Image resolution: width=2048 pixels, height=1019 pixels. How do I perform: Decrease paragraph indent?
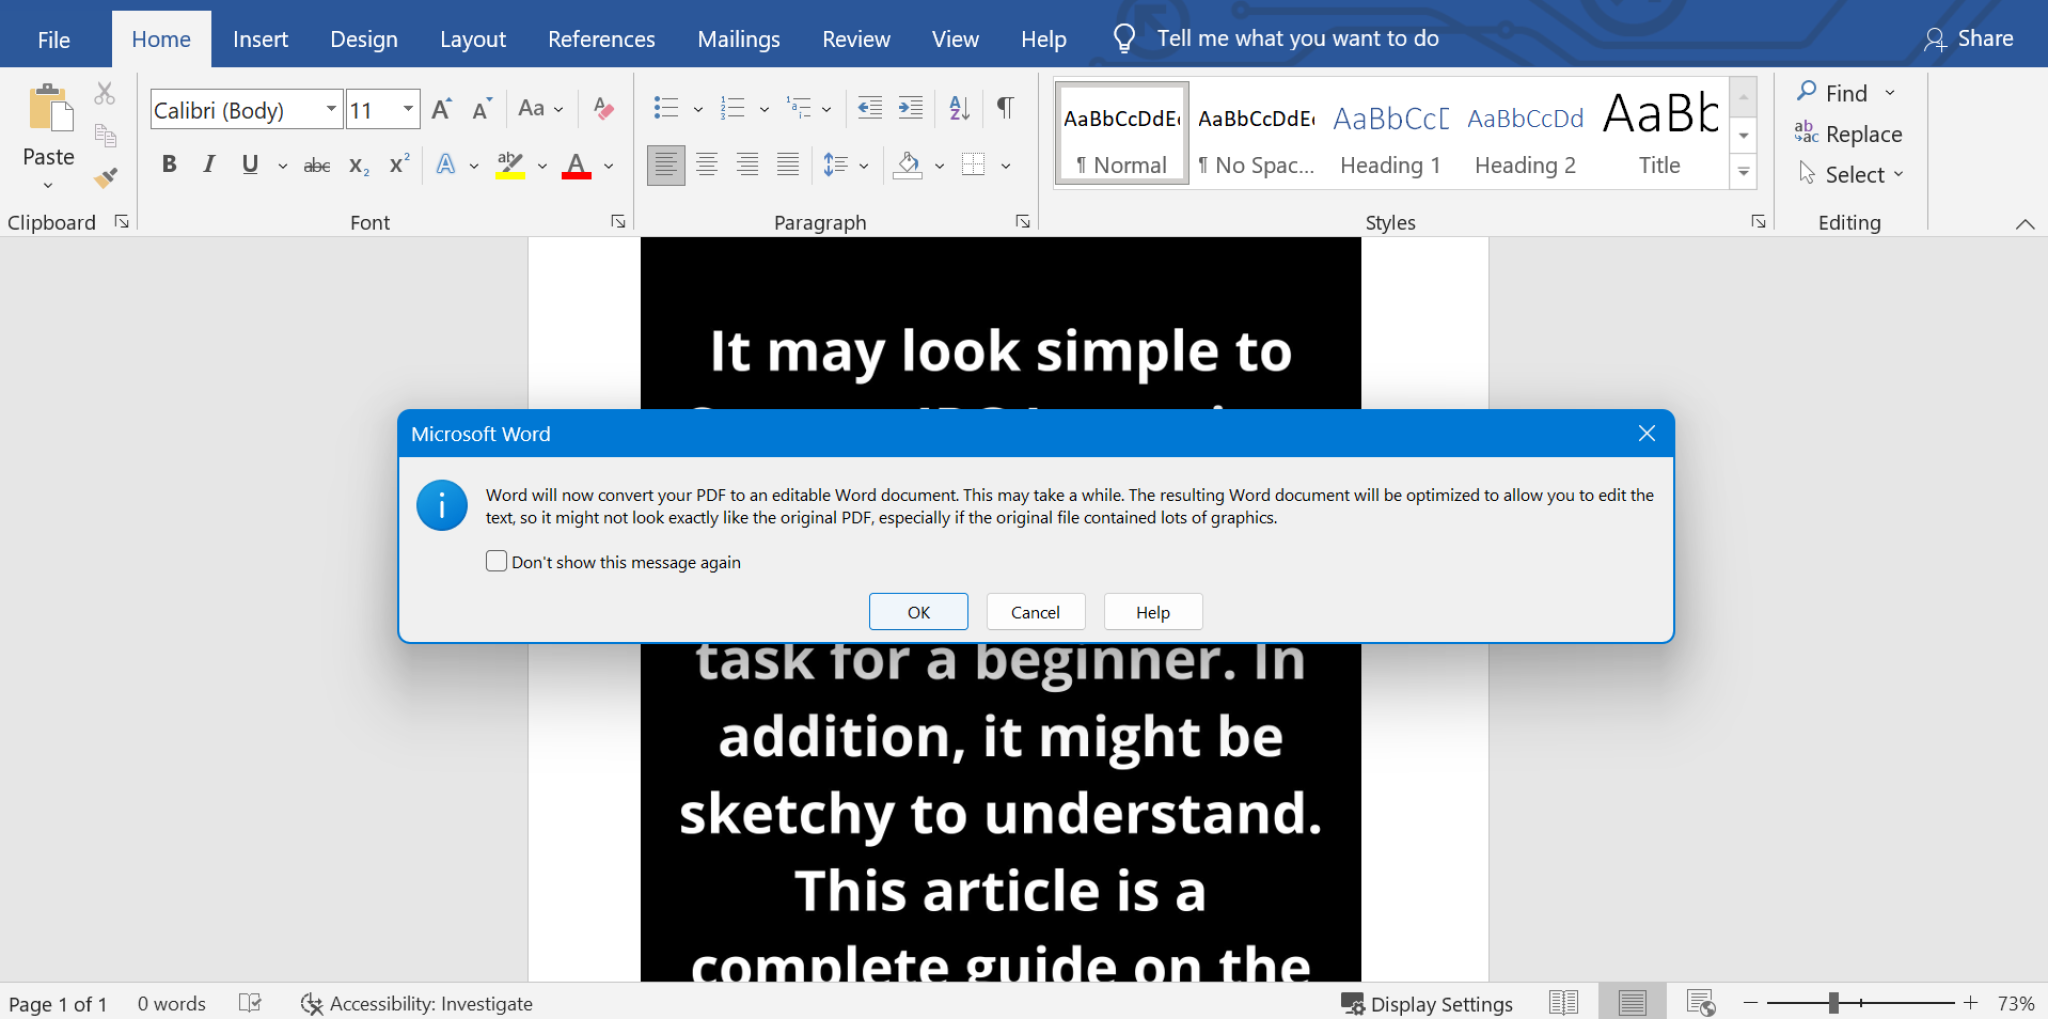point(870,108)
